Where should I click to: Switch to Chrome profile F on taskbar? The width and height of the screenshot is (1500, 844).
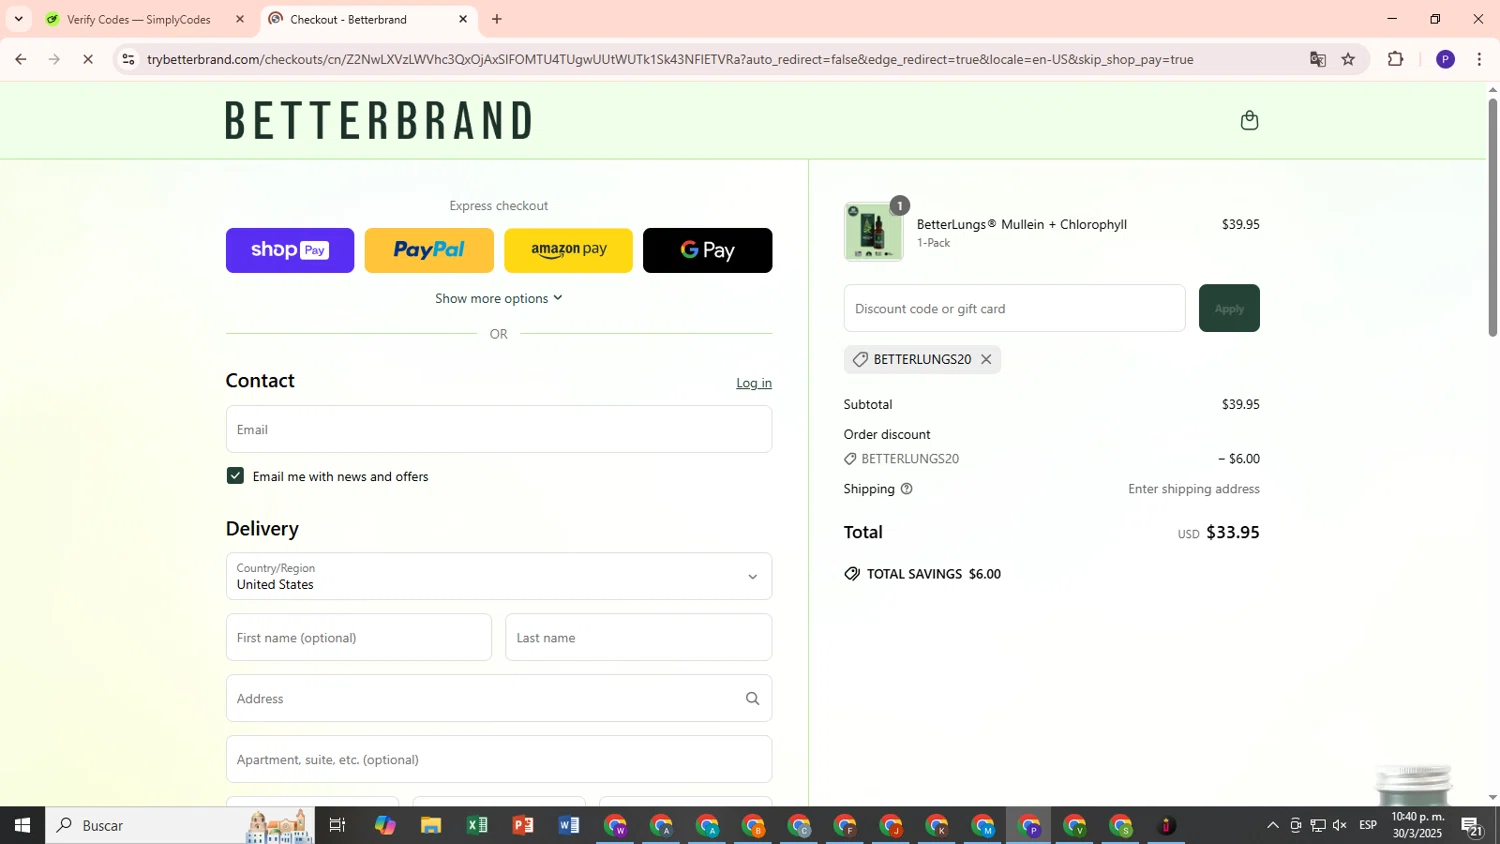[845, 826]
